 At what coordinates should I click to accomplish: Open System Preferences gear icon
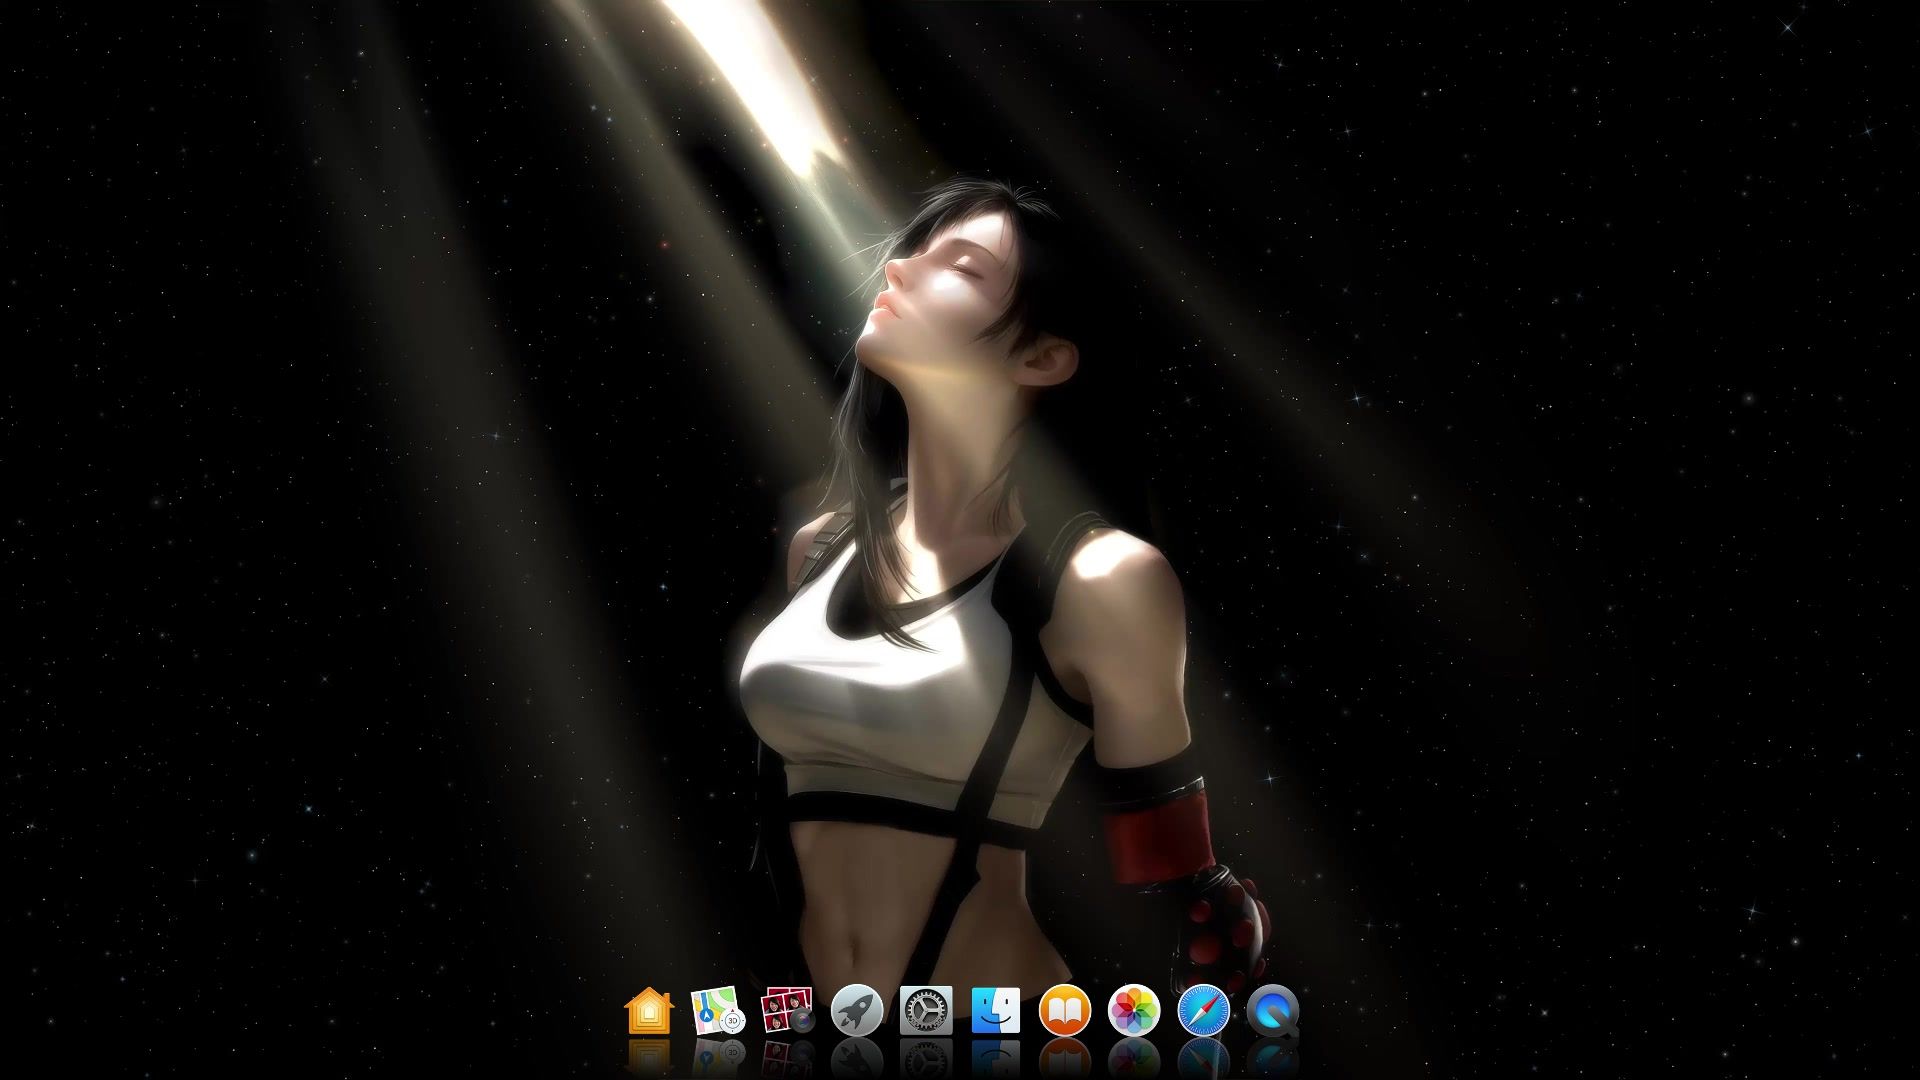[x=926, y=1011]
